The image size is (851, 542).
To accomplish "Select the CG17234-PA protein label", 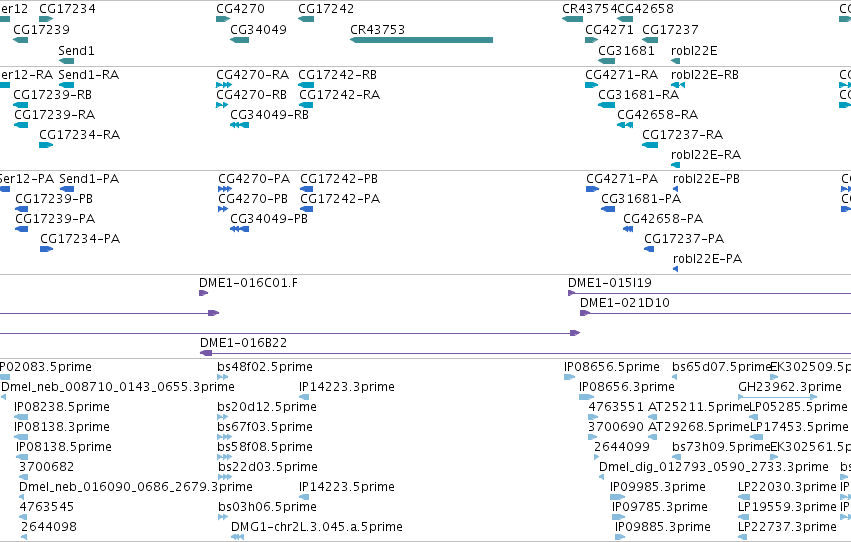I will click(80, 239).
